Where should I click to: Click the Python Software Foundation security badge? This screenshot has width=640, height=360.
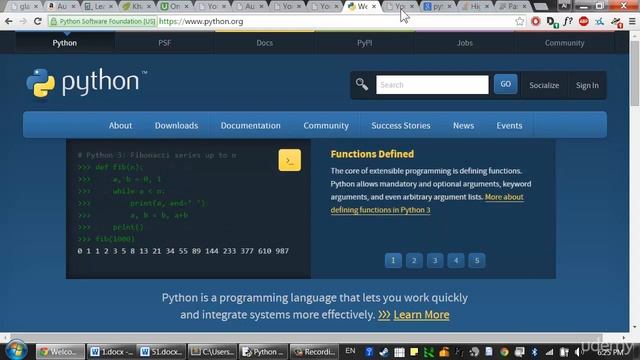103,21
